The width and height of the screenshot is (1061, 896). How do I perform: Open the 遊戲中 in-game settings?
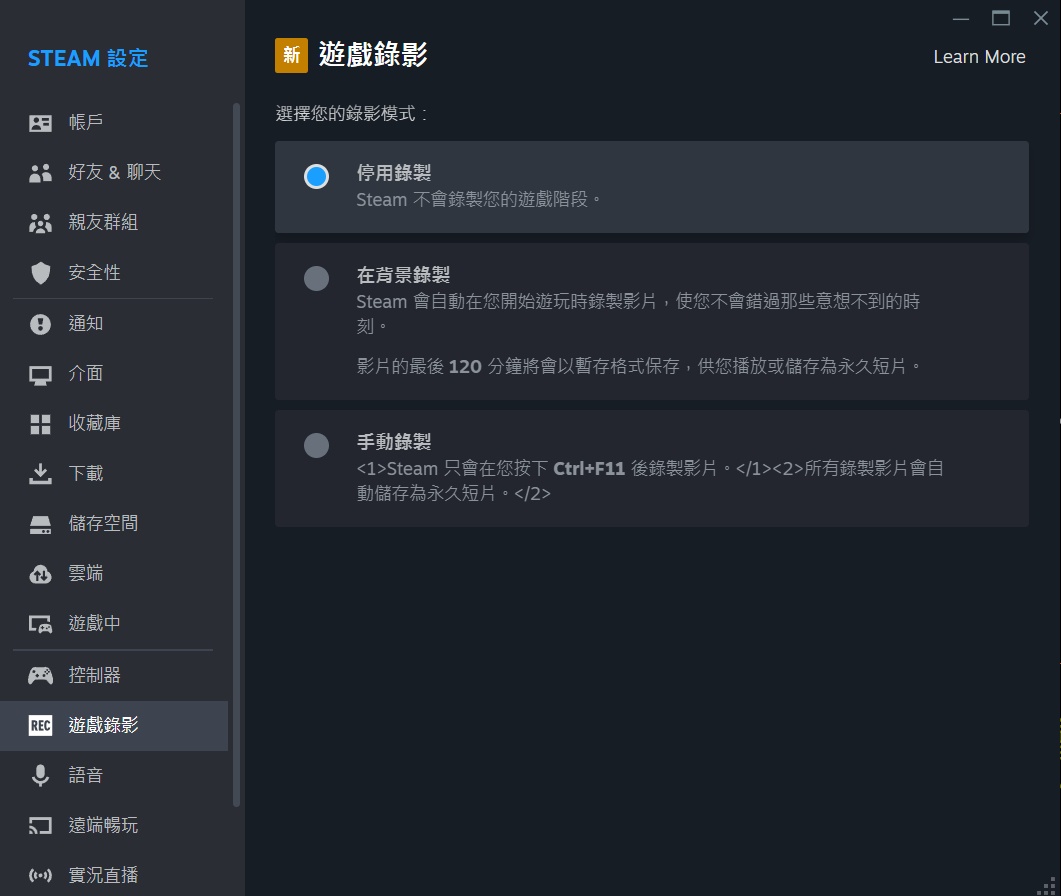pyautogui.click(x=94, y=624)
